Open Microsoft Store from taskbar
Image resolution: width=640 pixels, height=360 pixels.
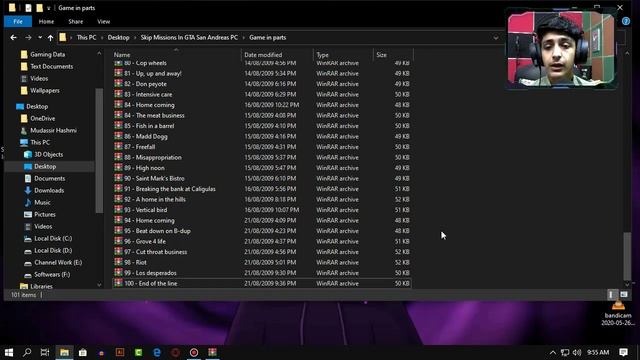point(82,352)
